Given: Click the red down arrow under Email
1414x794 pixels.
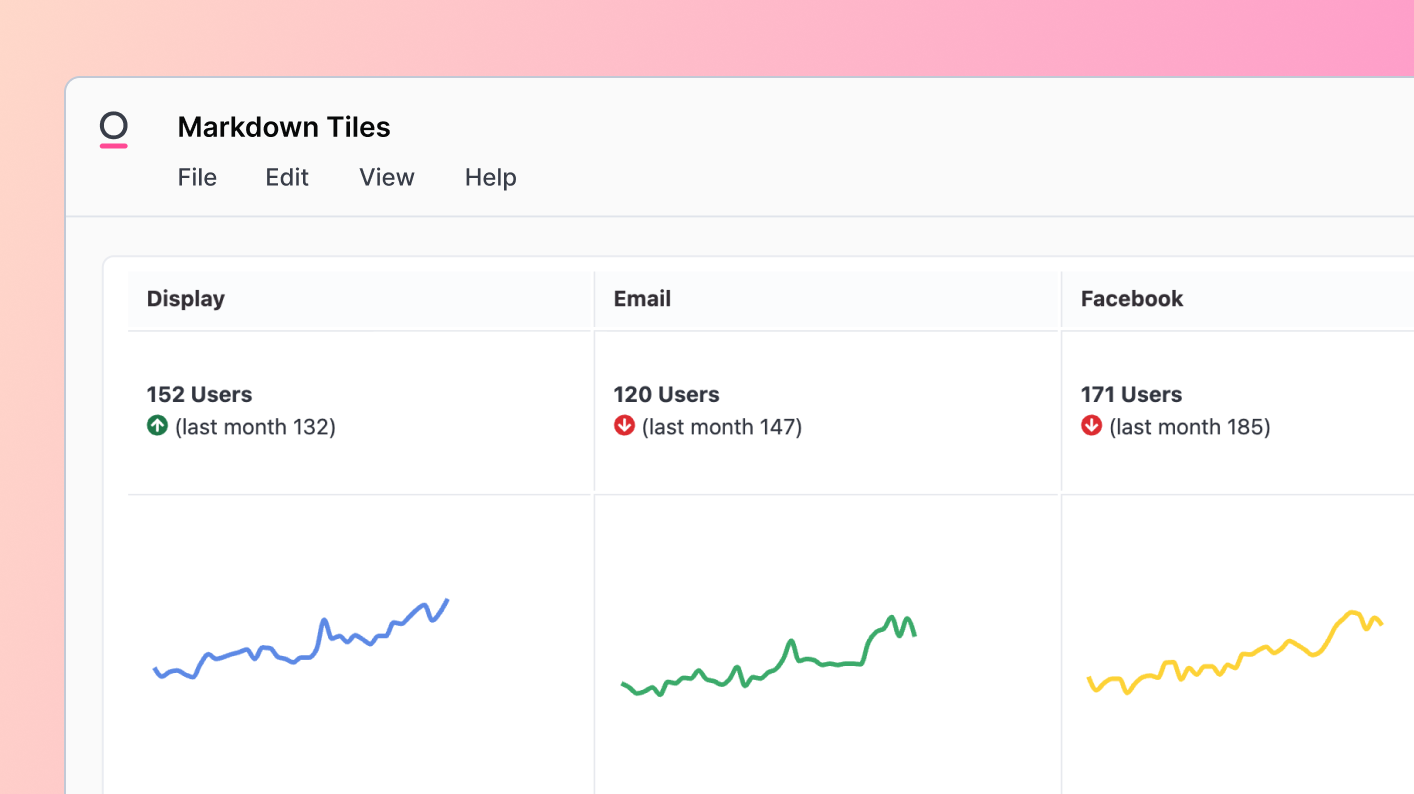Looking at the screenshot, I should tap(624, 426).
